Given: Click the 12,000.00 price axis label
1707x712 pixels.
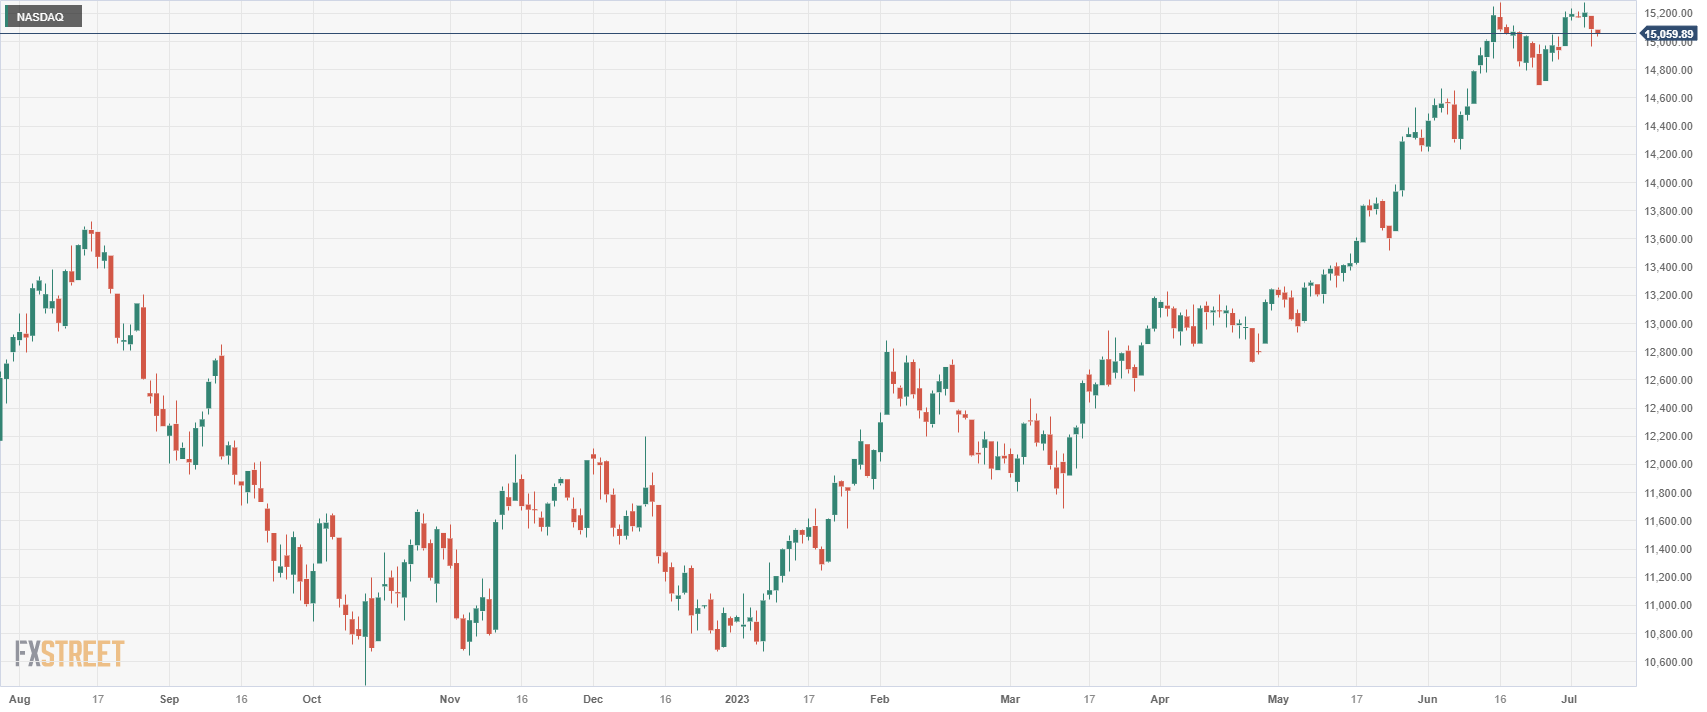Looking at the screenshot, I should point(1668,465).
